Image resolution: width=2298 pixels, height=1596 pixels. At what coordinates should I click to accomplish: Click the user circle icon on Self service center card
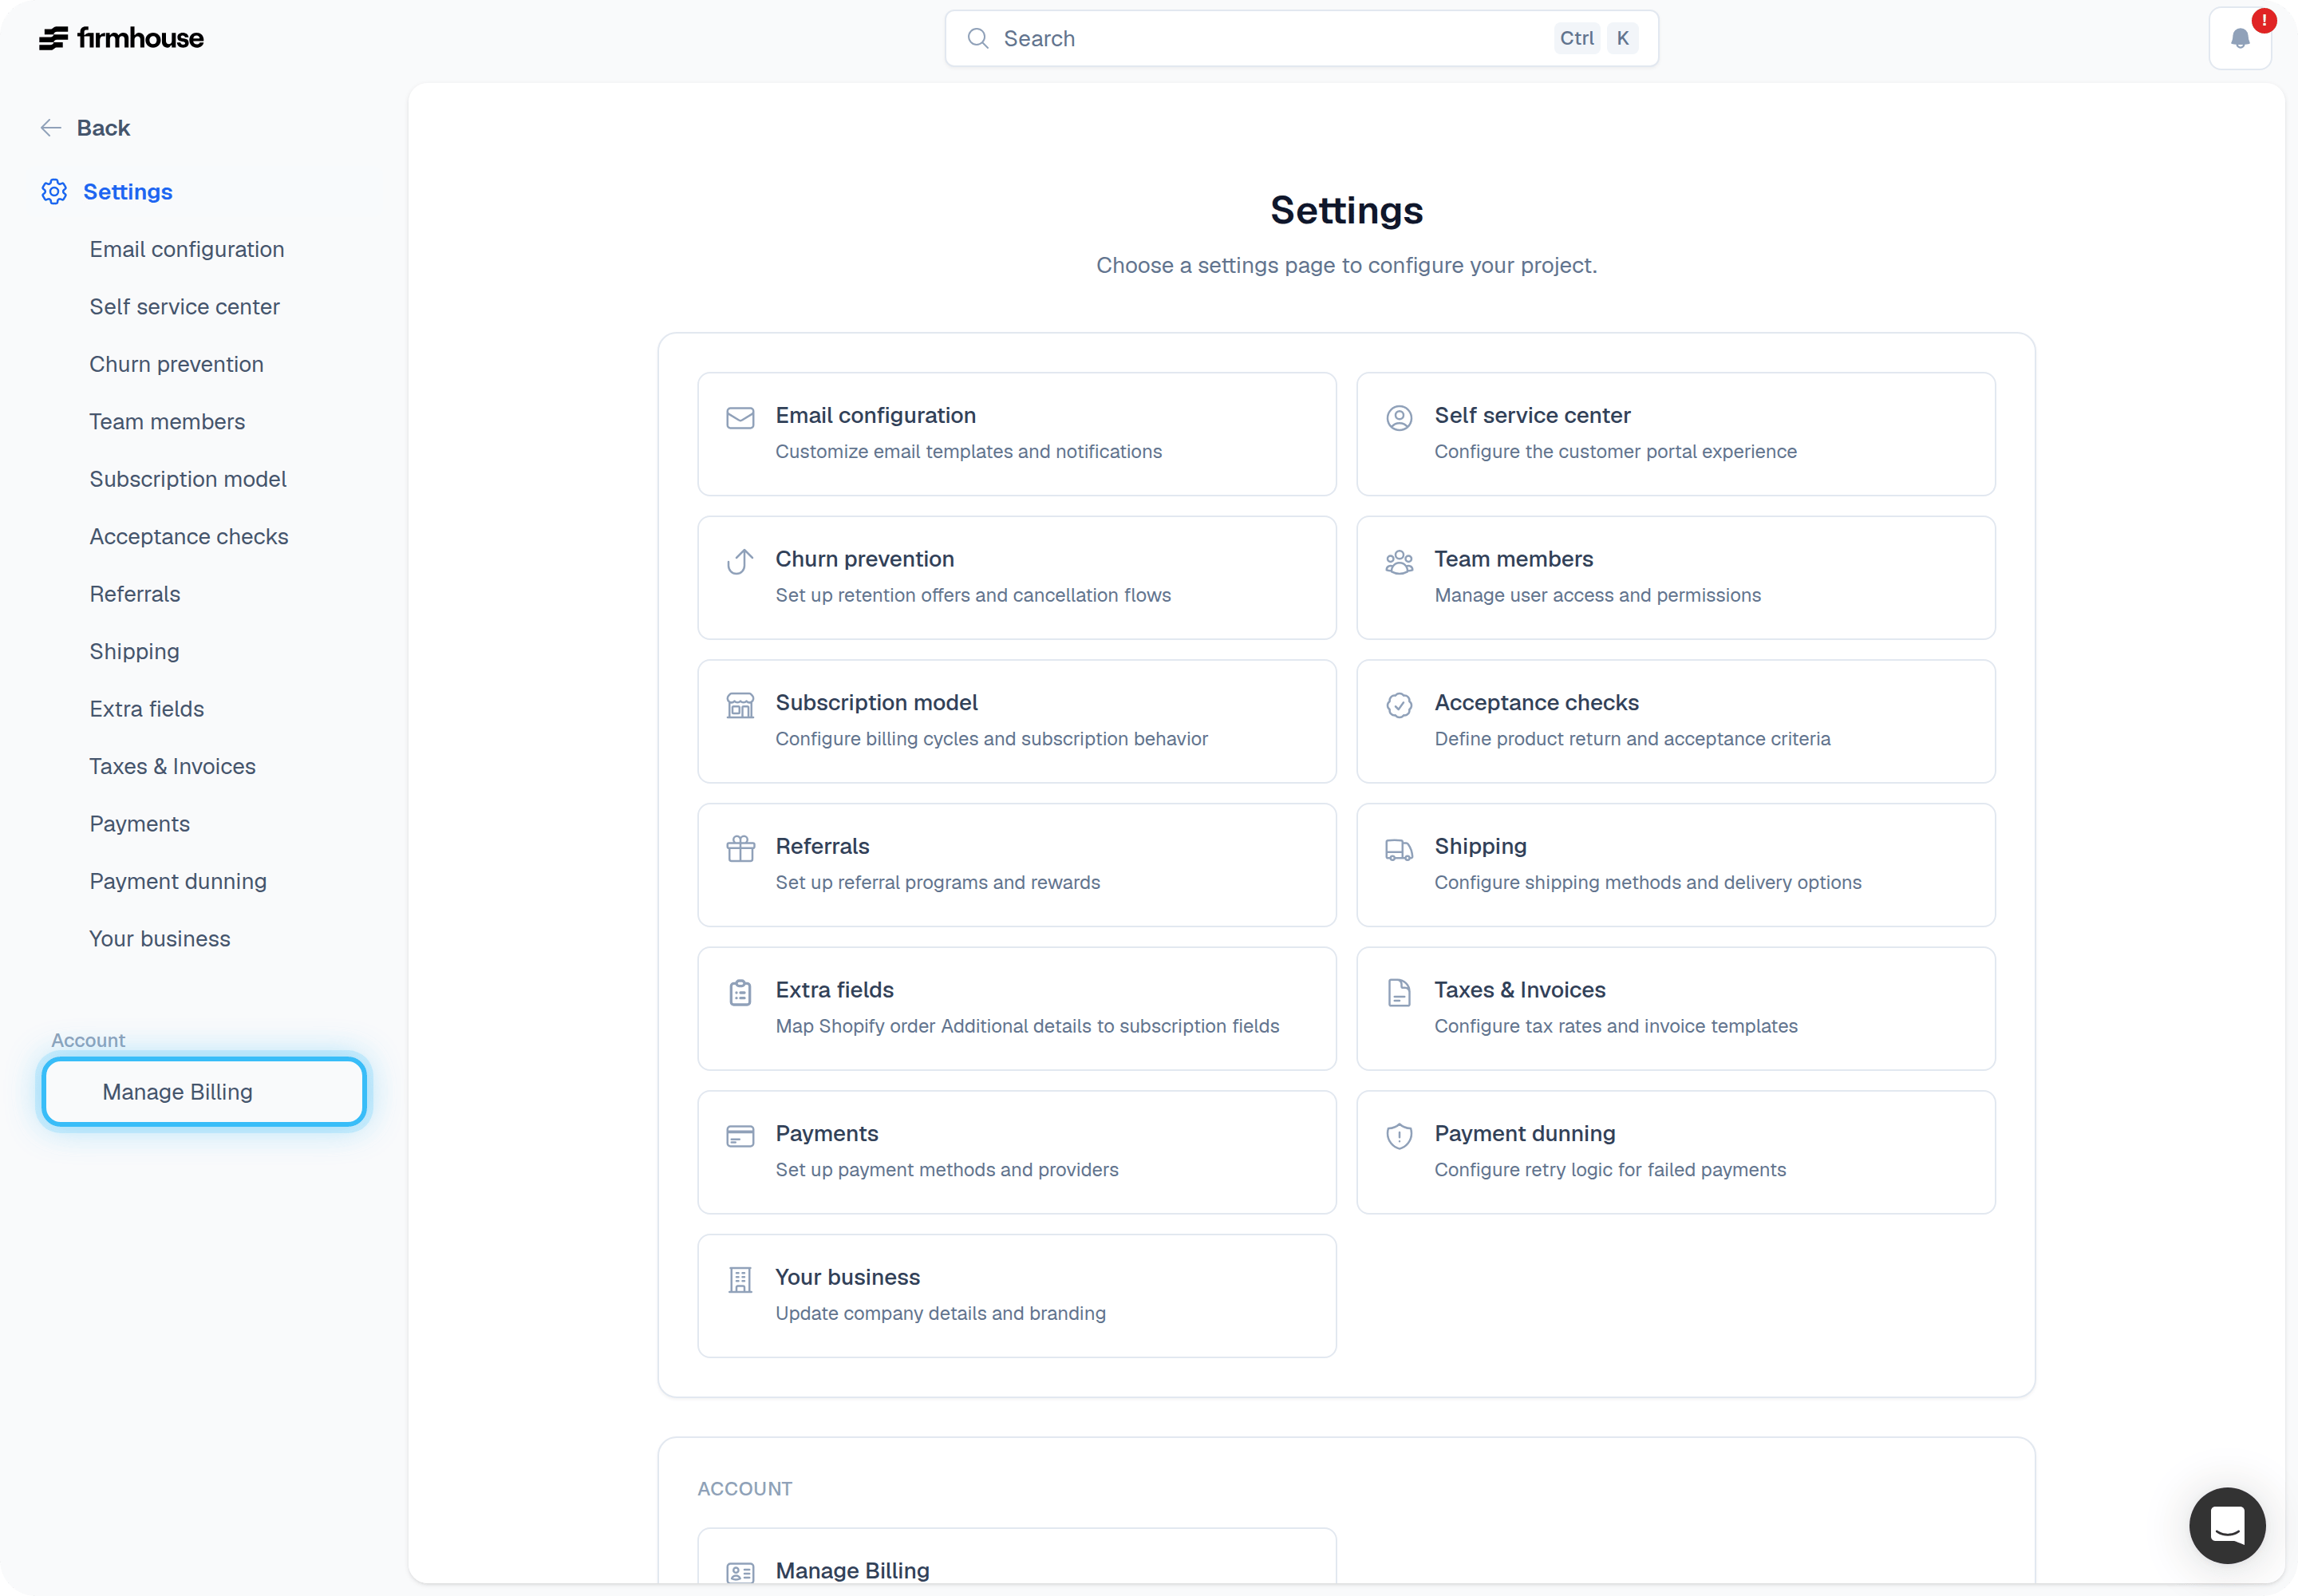pos(1399,418)
